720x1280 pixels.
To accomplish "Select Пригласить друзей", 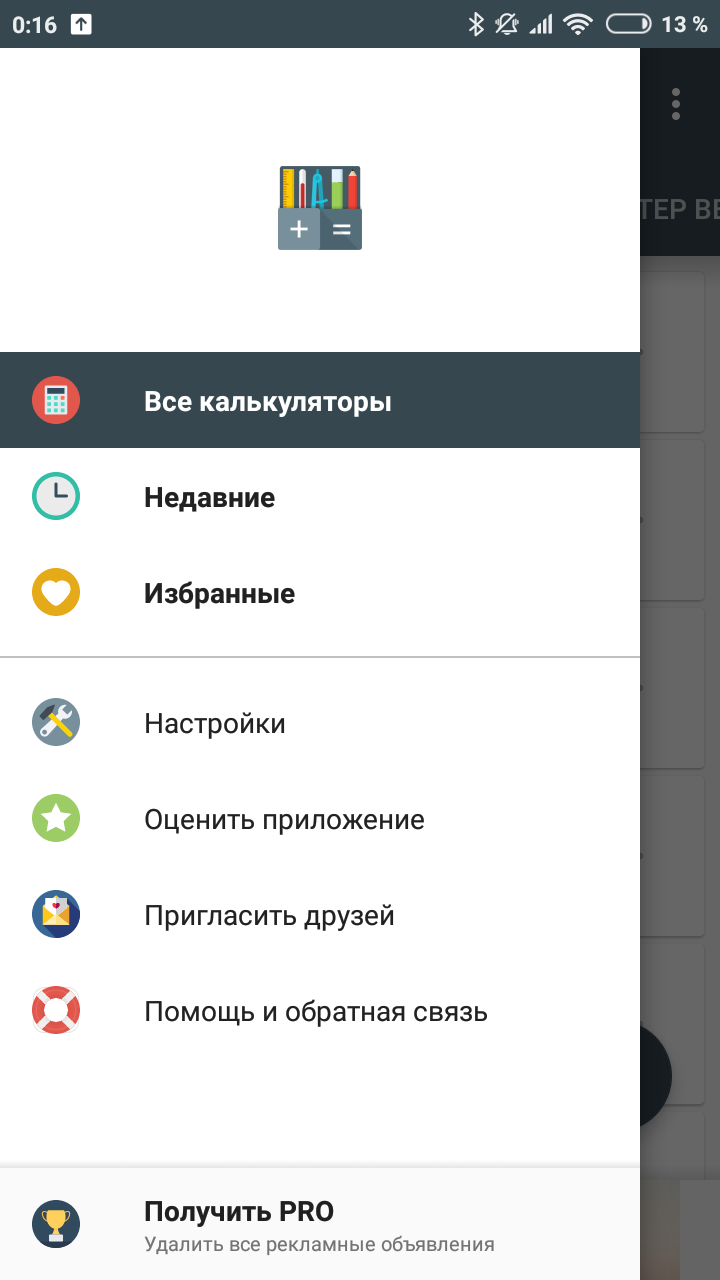I will (320, 915).
